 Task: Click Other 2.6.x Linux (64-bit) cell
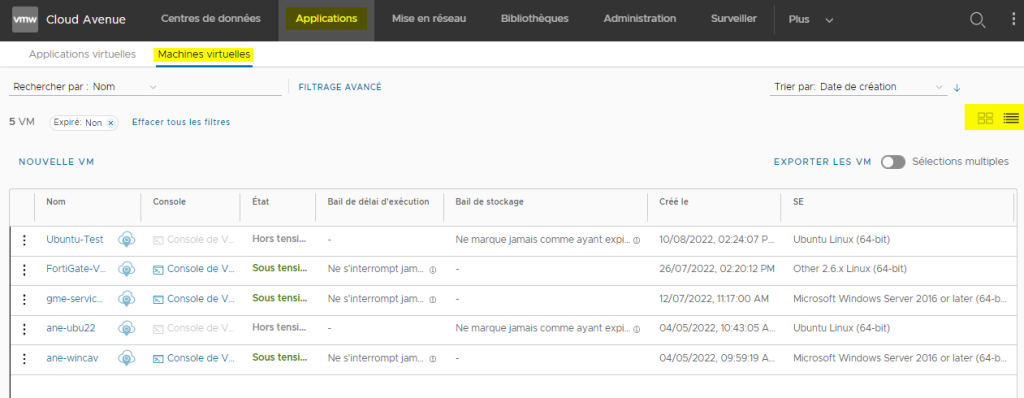850,269
